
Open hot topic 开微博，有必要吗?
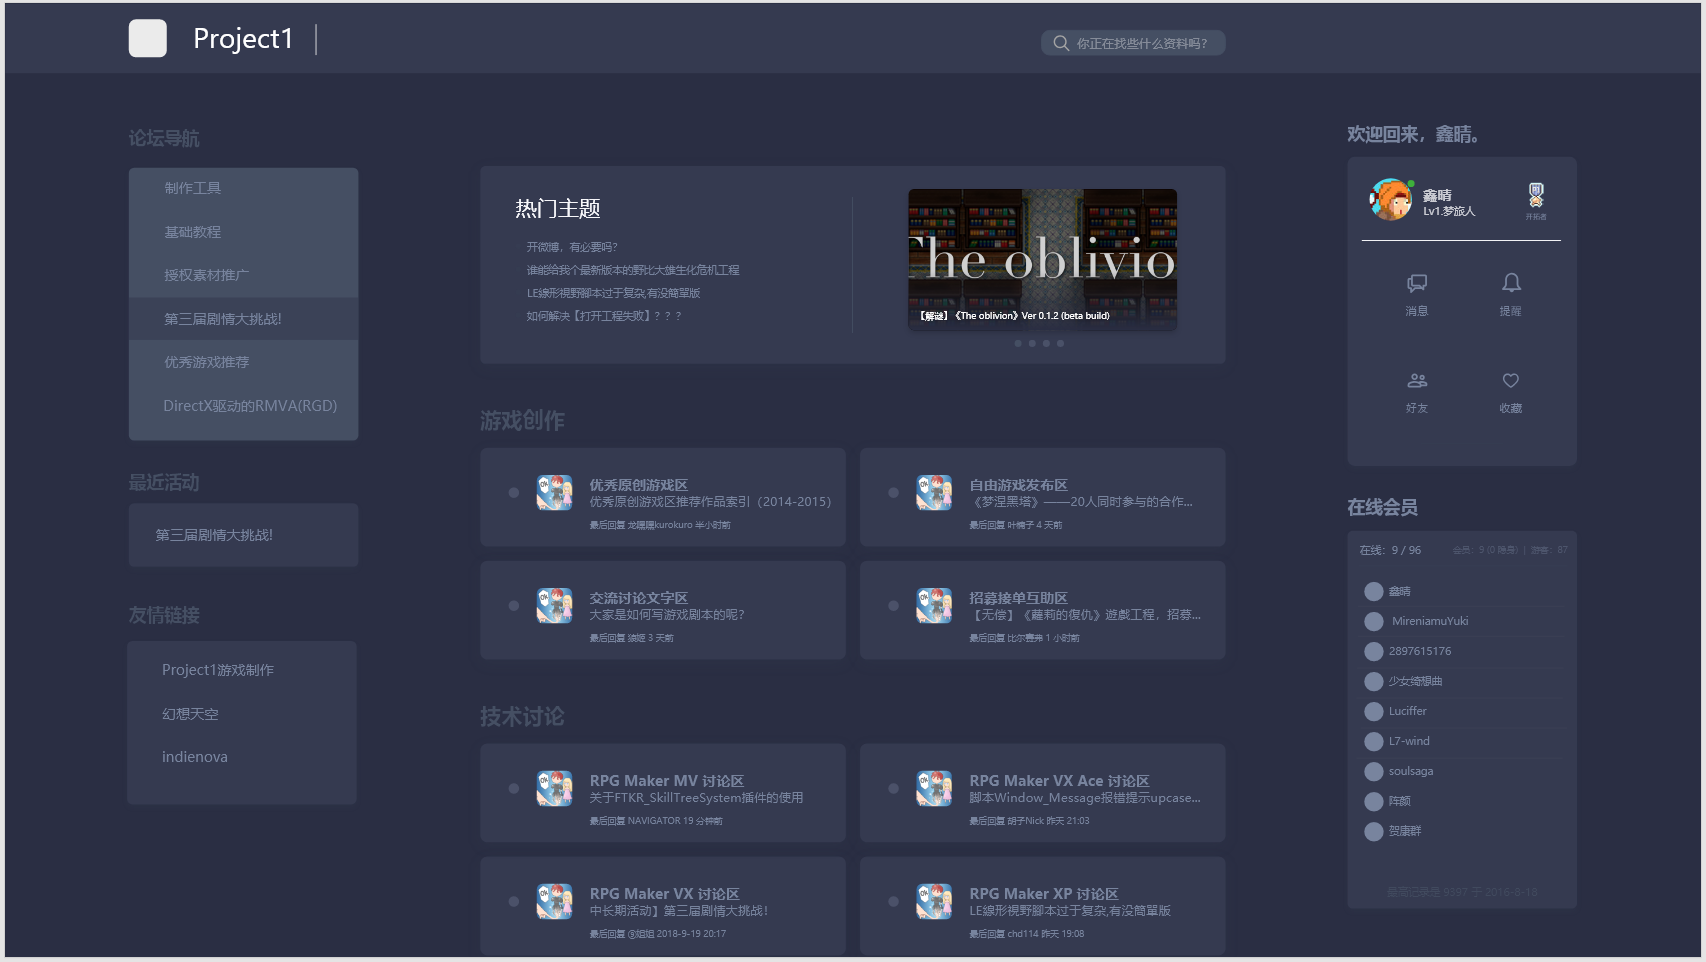tap(572, 247)
